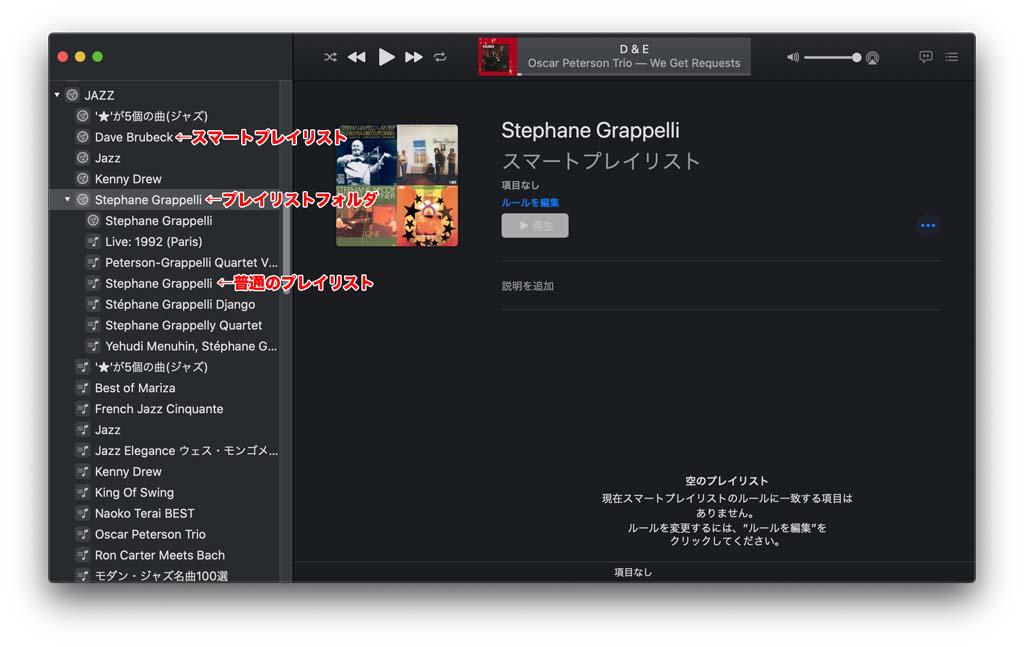
Task: Click the Oscar Peterson Trio playlist icon
Action: (82, 533)
